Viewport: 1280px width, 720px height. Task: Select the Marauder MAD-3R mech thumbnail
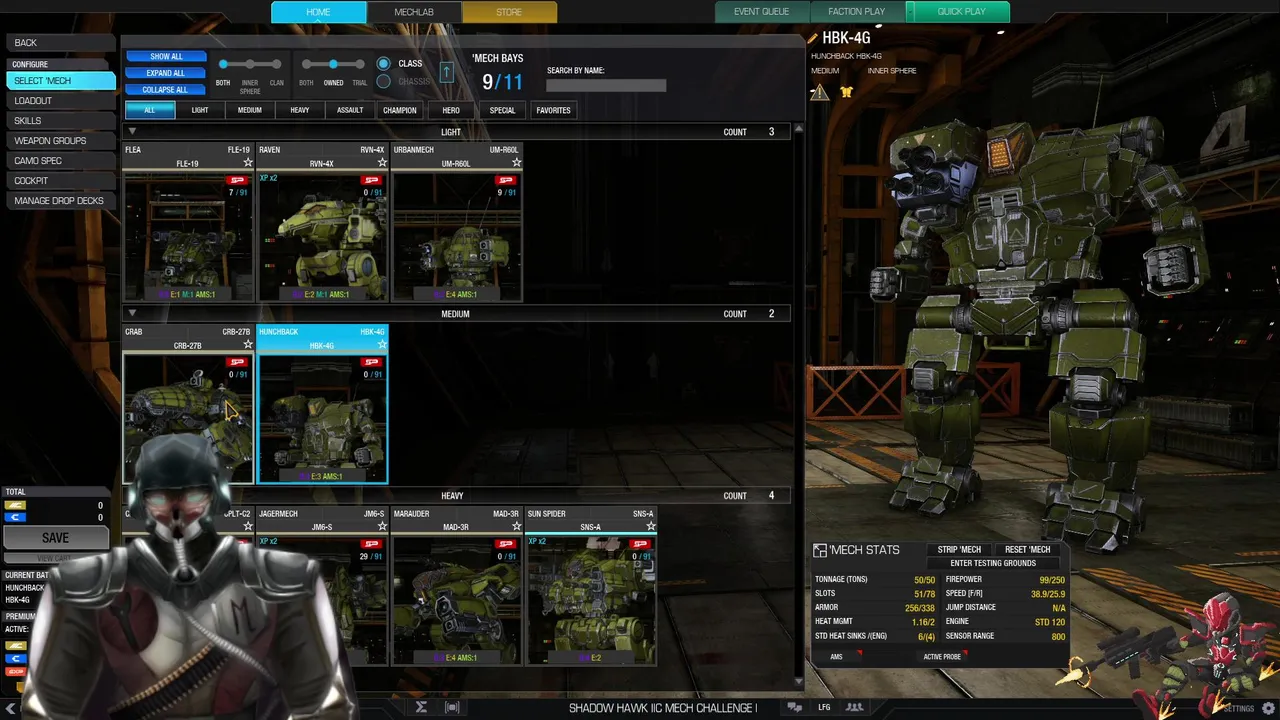[x=456, y=600]
